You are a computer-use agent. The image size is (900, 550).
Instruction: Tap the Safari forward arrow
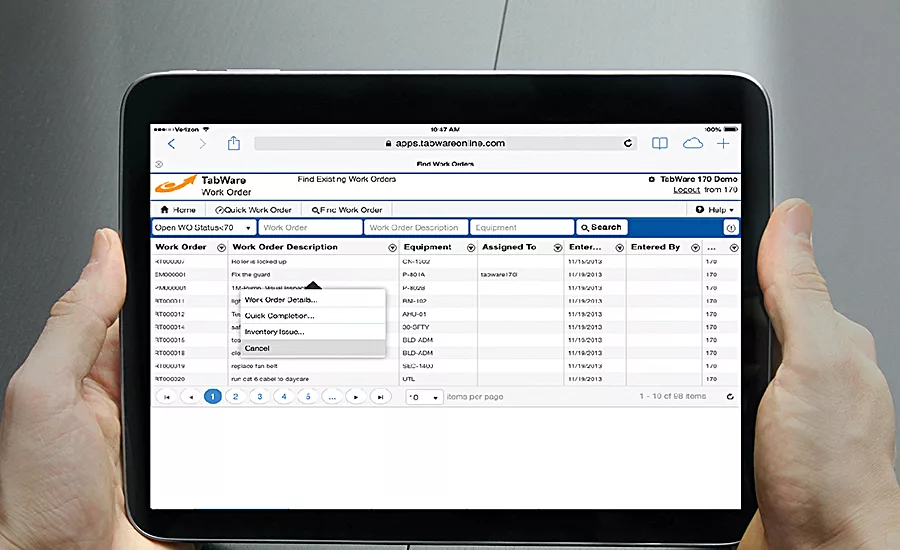click(202, 144)
